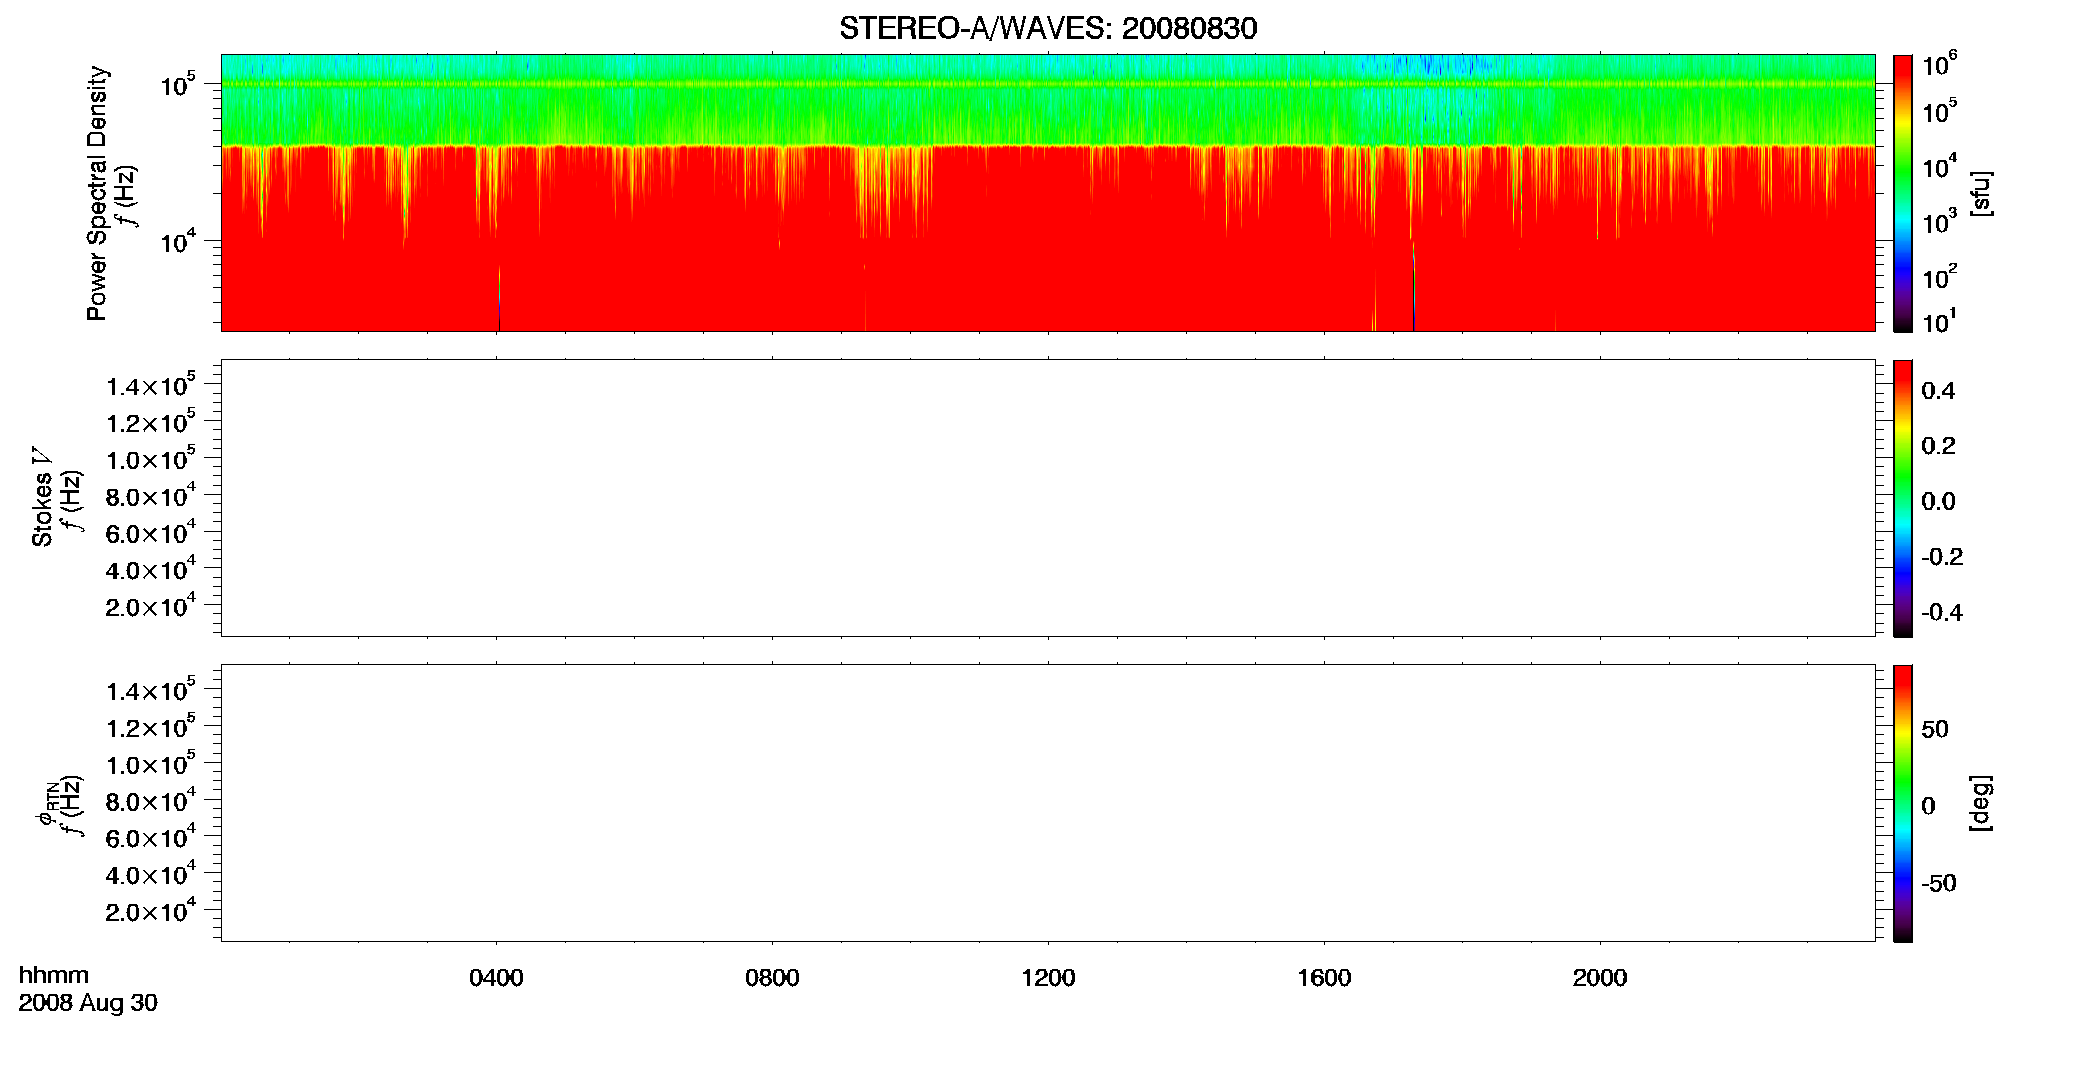Click the Stokes color bar 0.4 value
This screenshot has width=2096, height=1080.
[1937, 391]
